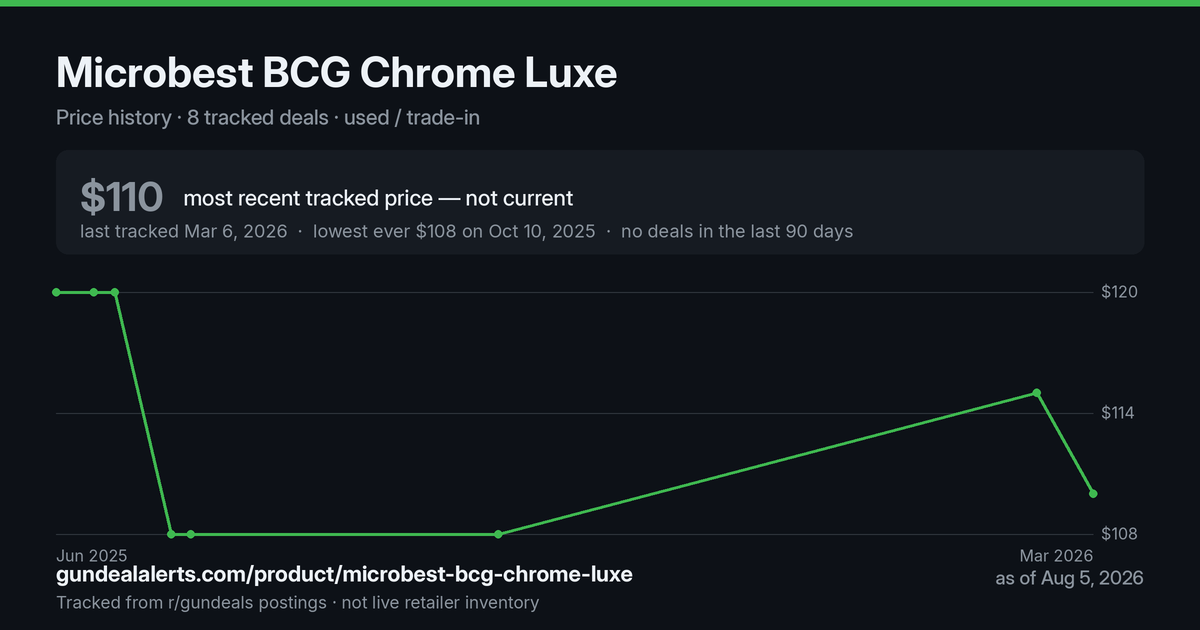Click the $108 point where the line starts rising
The width and height of the screenshot is (1200, 630).
pyautogui.click(x=499, y=534)
